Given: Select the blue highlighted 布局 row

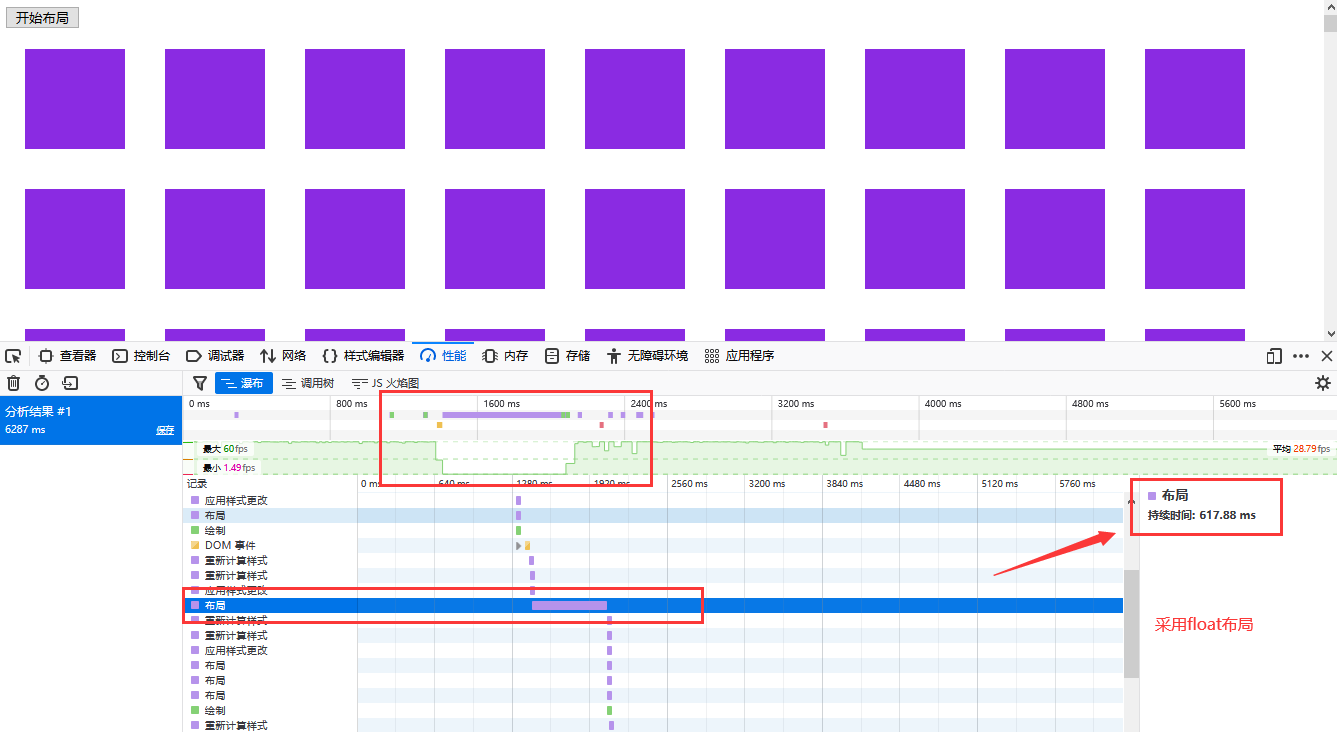Looking at the screenshot, I should point(654,605).
